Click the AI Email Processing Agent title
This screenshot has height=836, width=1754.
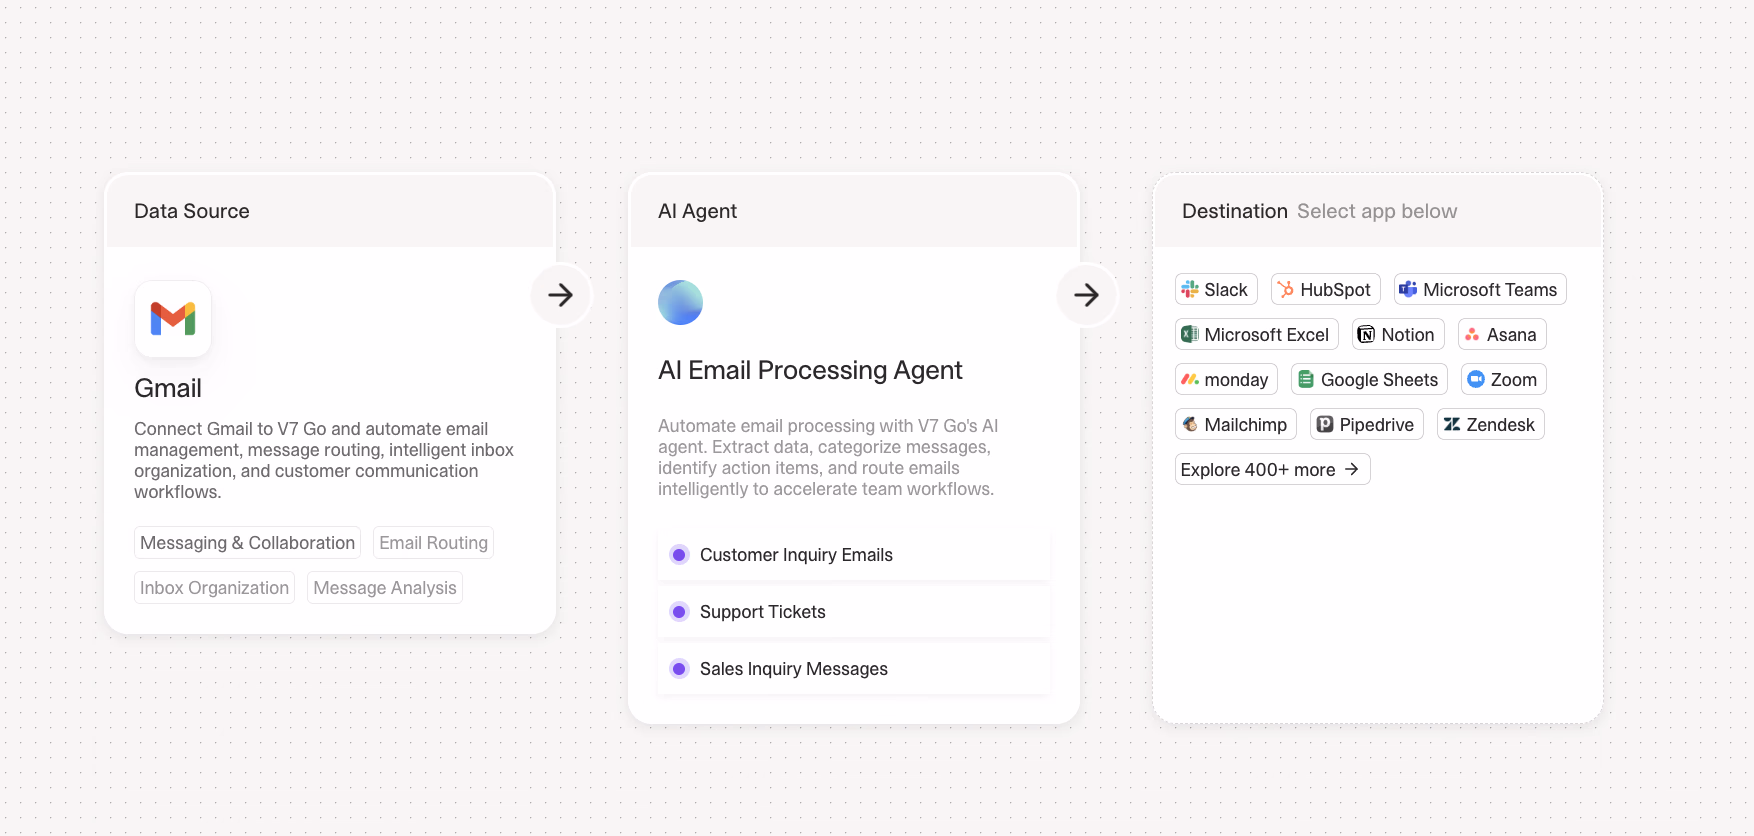[x=810, y=370]
